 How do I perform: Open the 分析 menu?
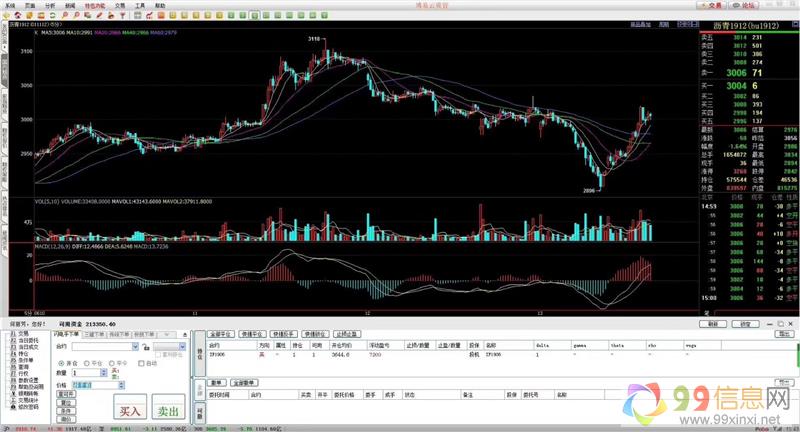tap(51, 5)
